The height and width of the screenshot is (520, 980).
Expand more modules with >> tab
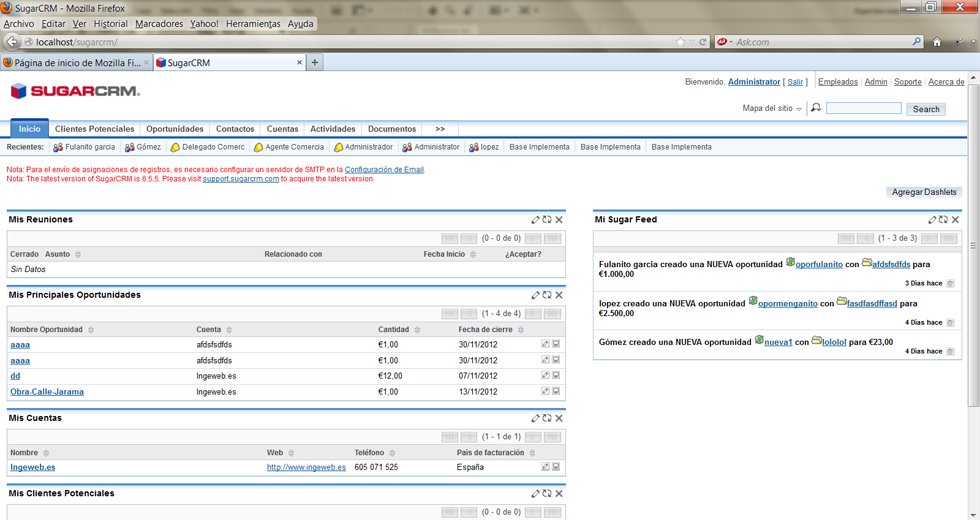coord(440,129)
